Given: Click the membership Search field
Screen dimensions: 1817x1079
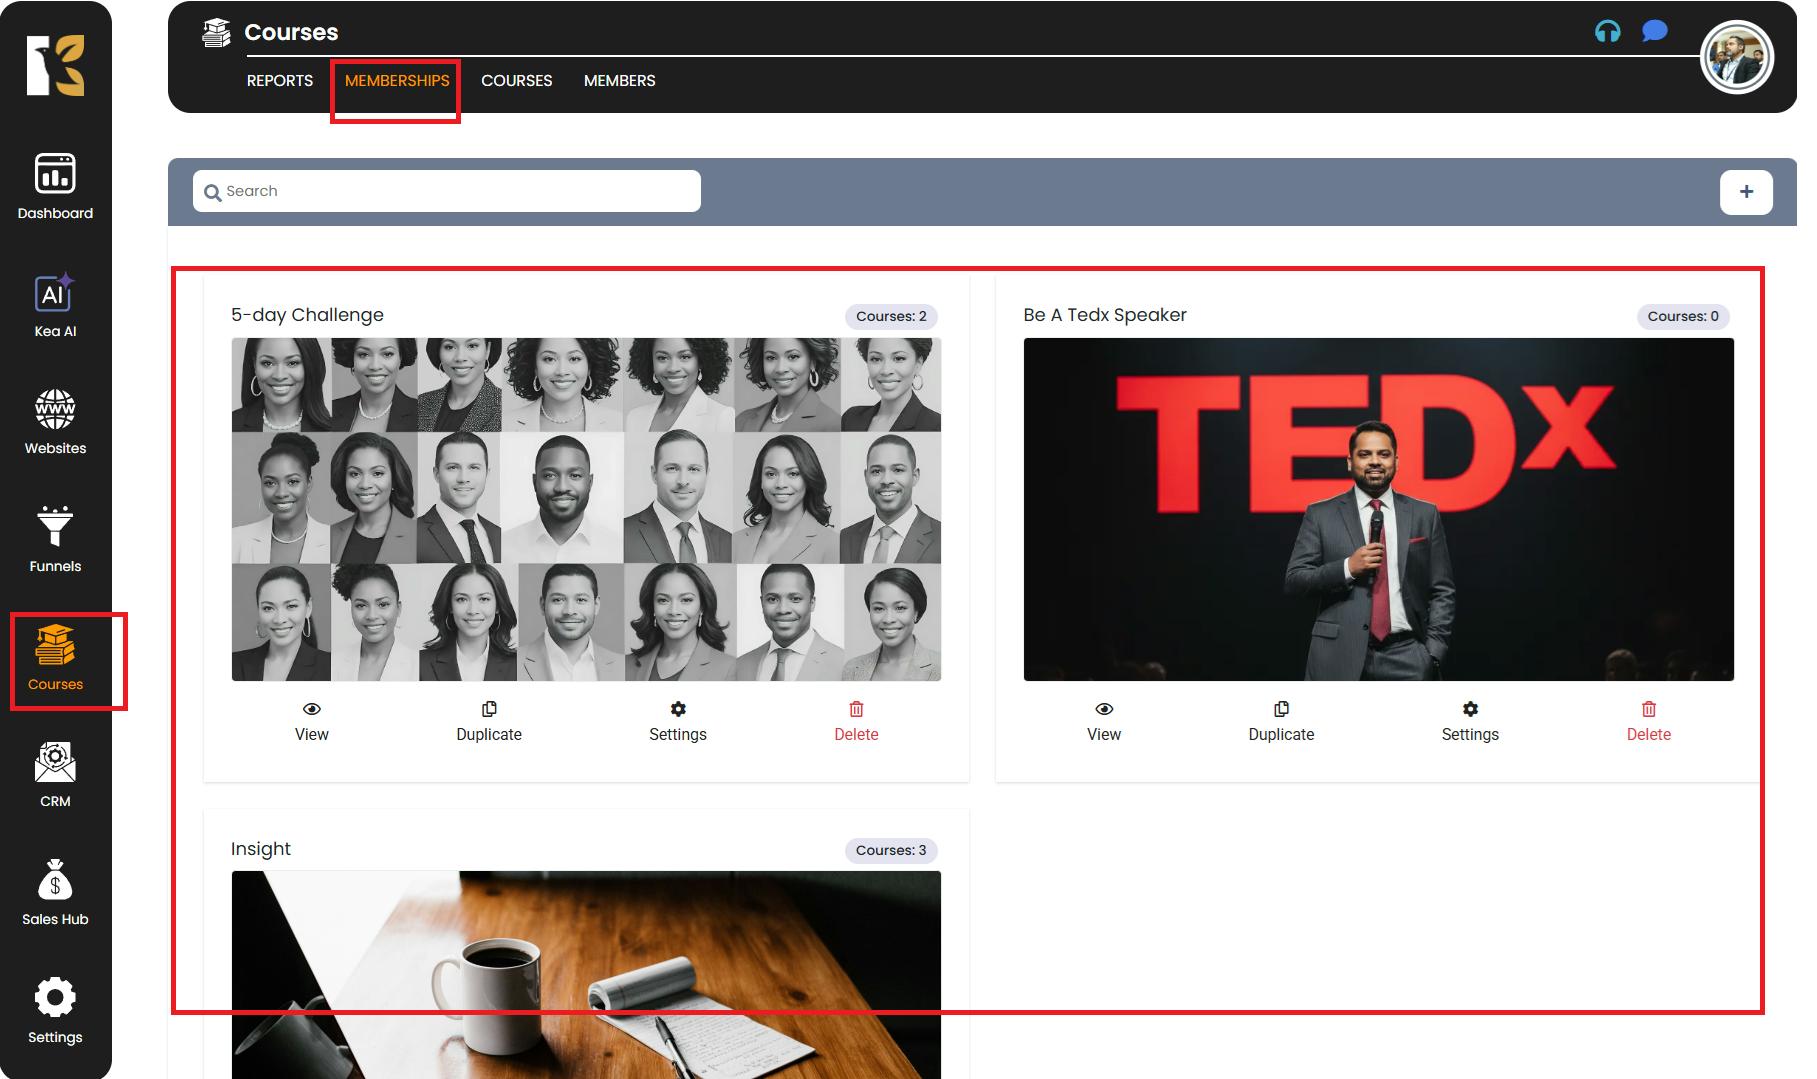Looking at the screenshot, I should point(447,191).
